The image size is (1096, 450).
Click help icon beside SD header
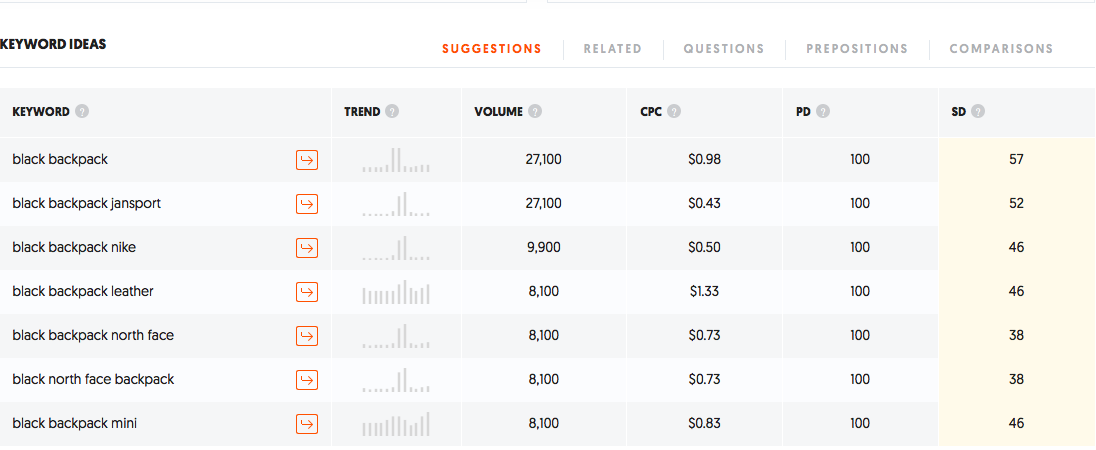pyautogui.click(x=978, y=112)
